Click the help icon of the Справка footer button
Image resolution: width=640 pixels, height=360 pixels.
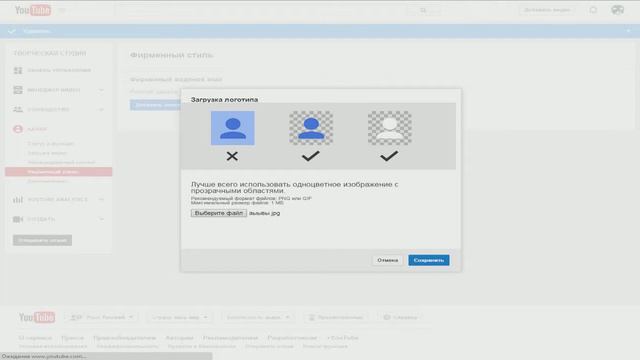[x=387, y=317]
